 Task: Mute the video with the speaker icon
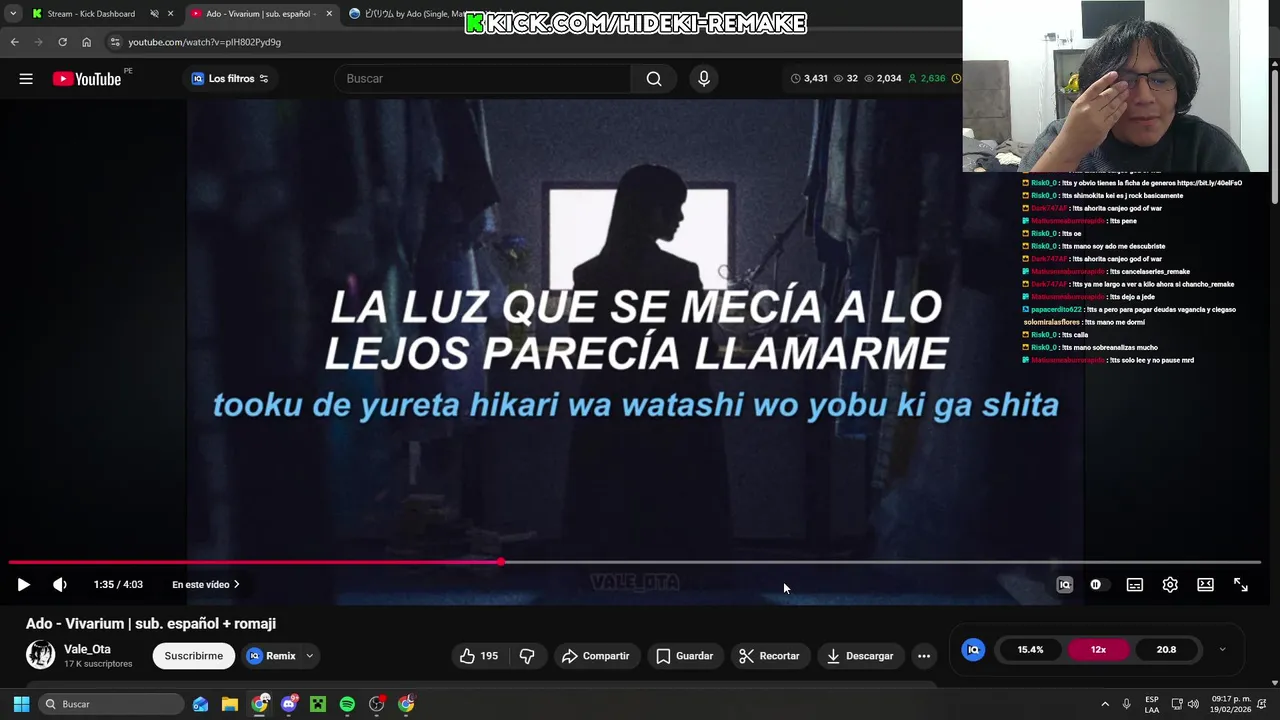[60, 585]
